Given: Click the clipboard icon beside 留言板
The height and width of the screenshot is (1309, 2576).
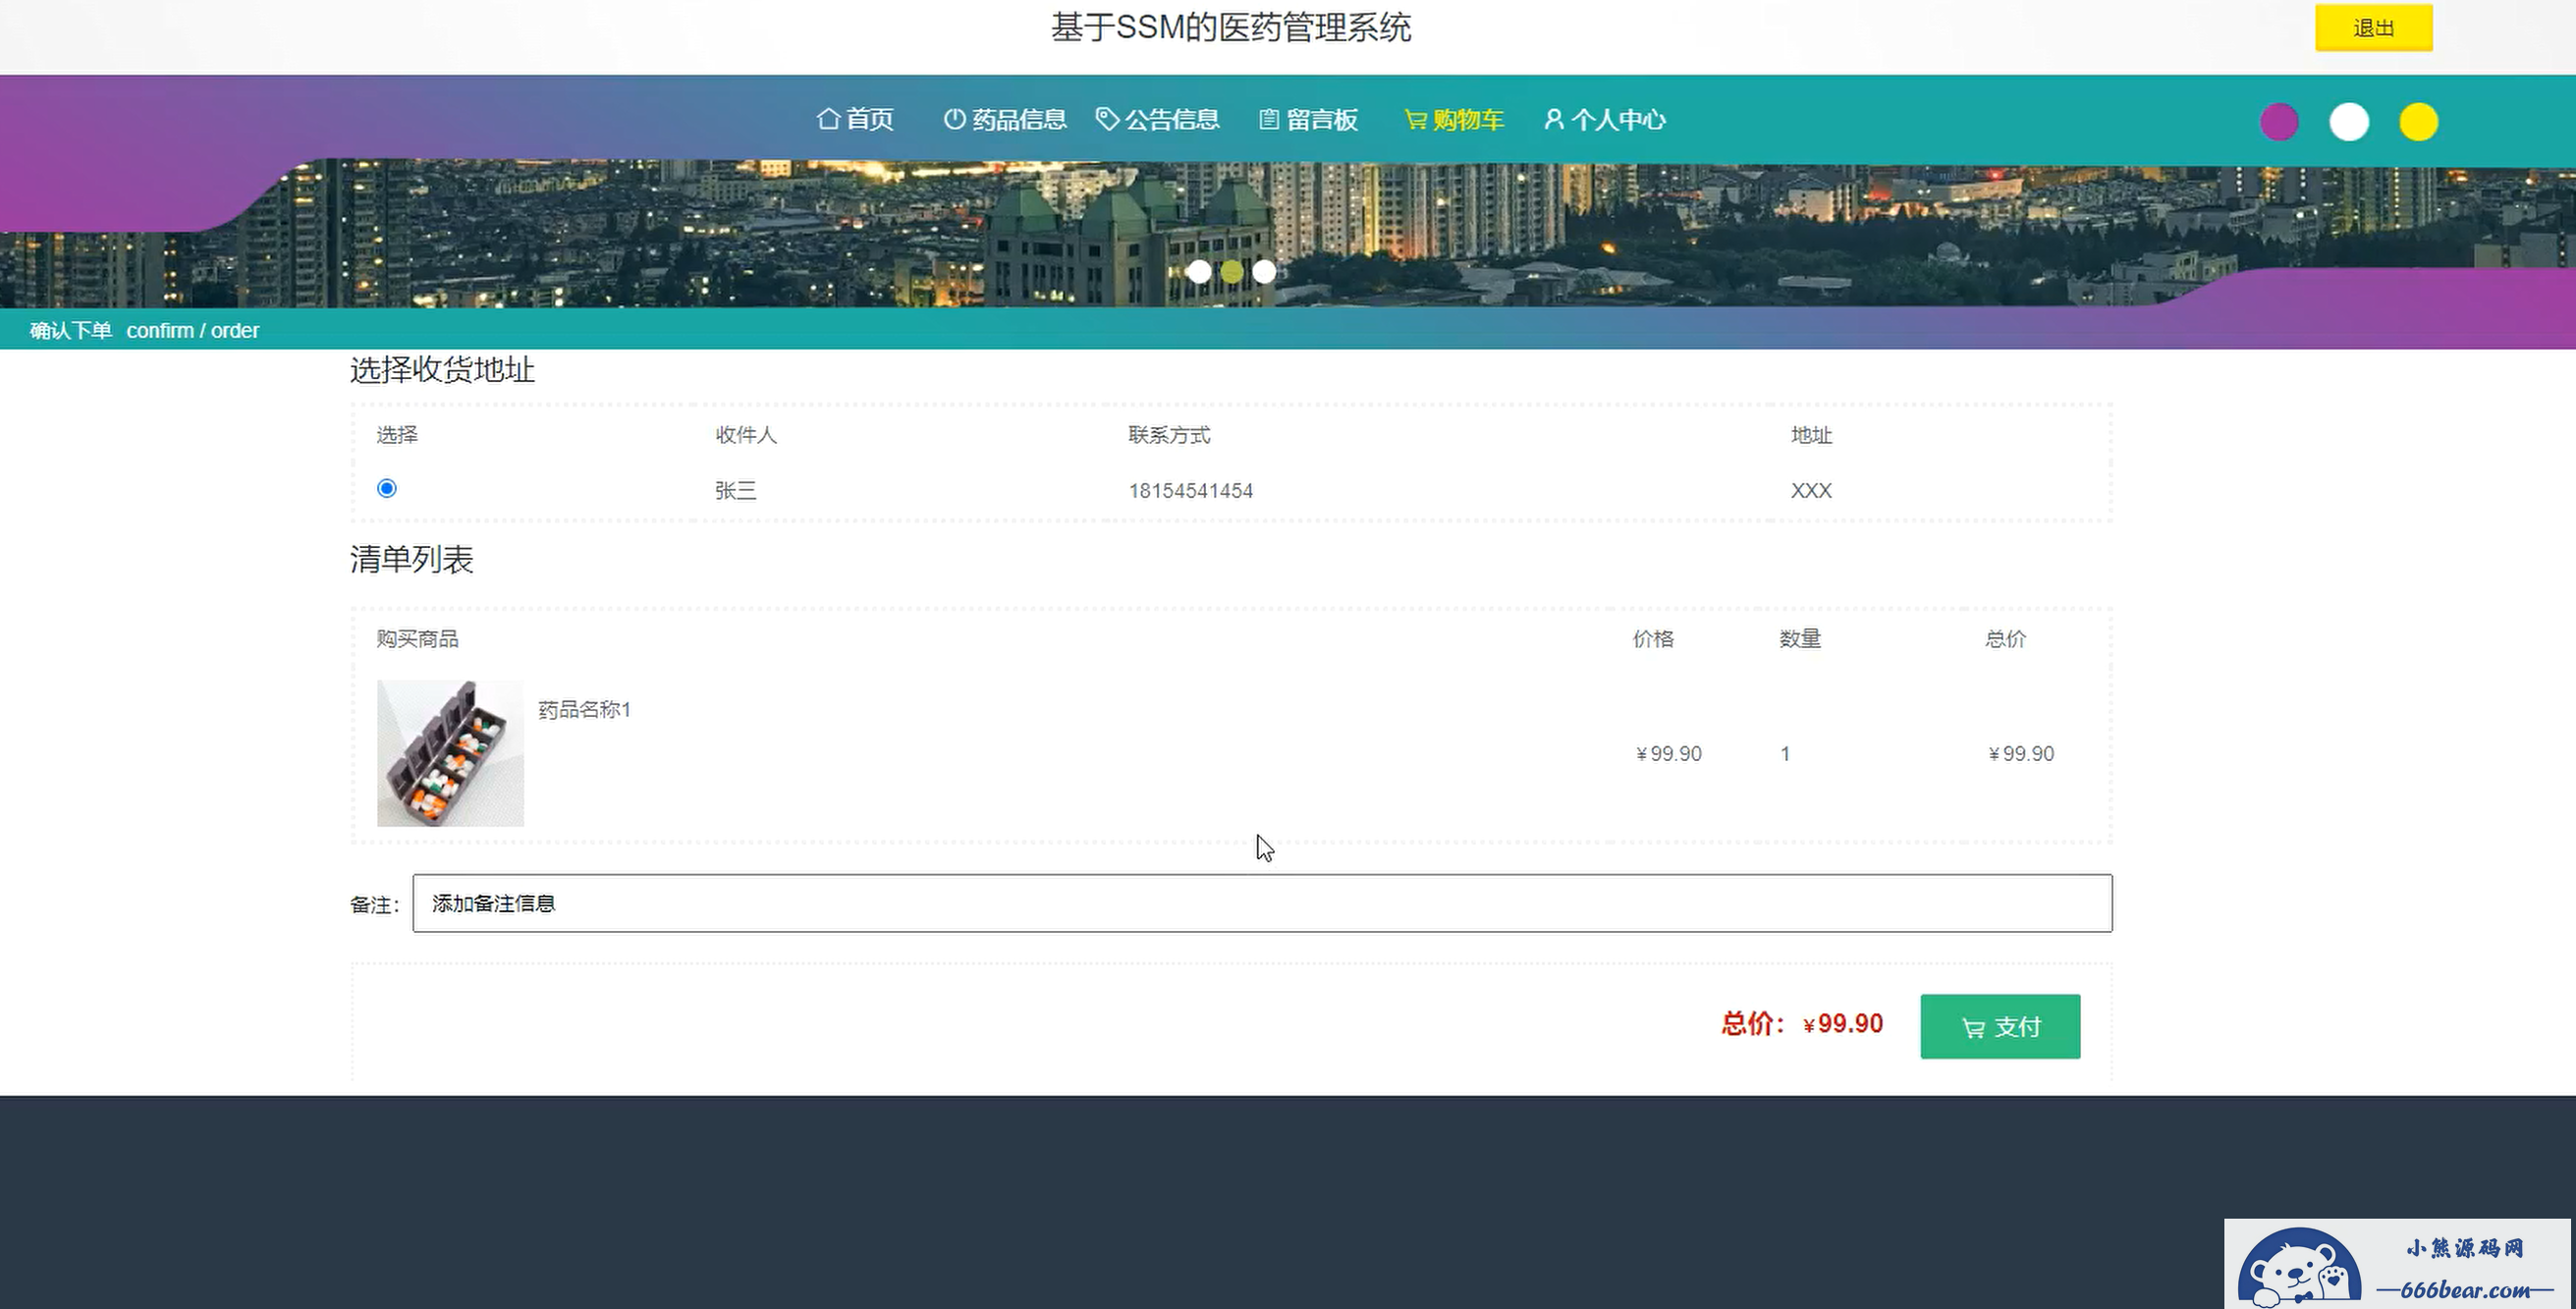Looking at the screenshot, I should (1269, 119).
